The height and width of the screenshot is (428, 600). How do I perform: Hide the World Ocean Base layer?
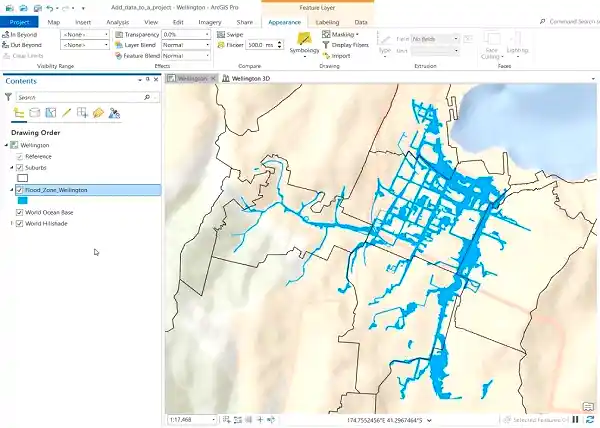pyautogui.click(x=20, y=212)
